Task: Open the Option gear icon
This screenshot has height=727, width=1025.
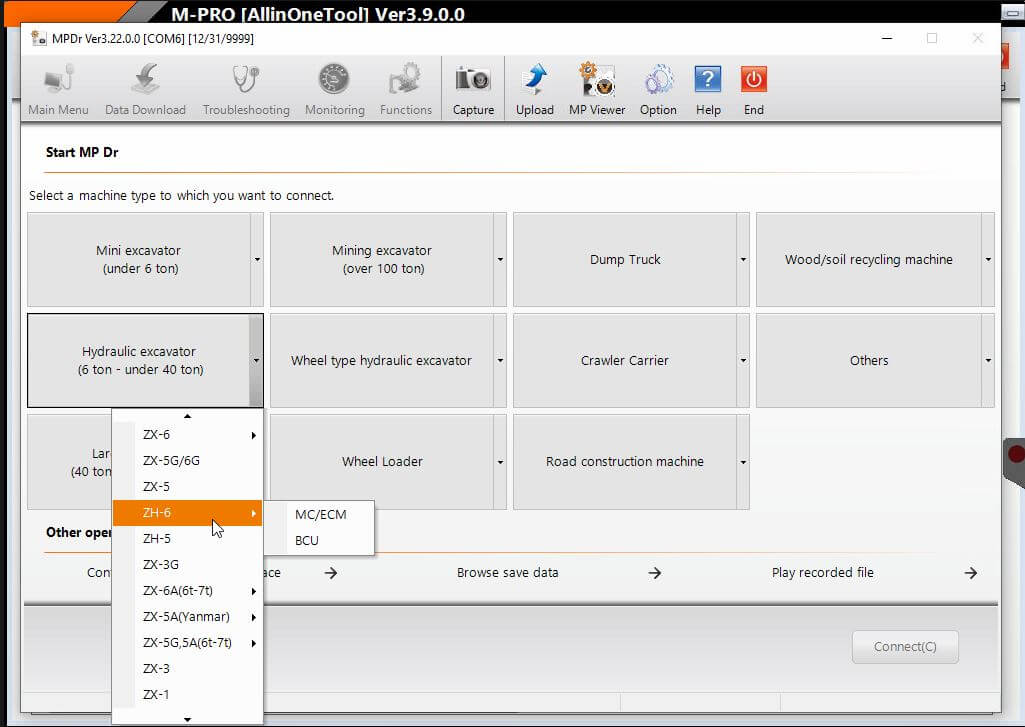Action: click(x=658, y=81)
